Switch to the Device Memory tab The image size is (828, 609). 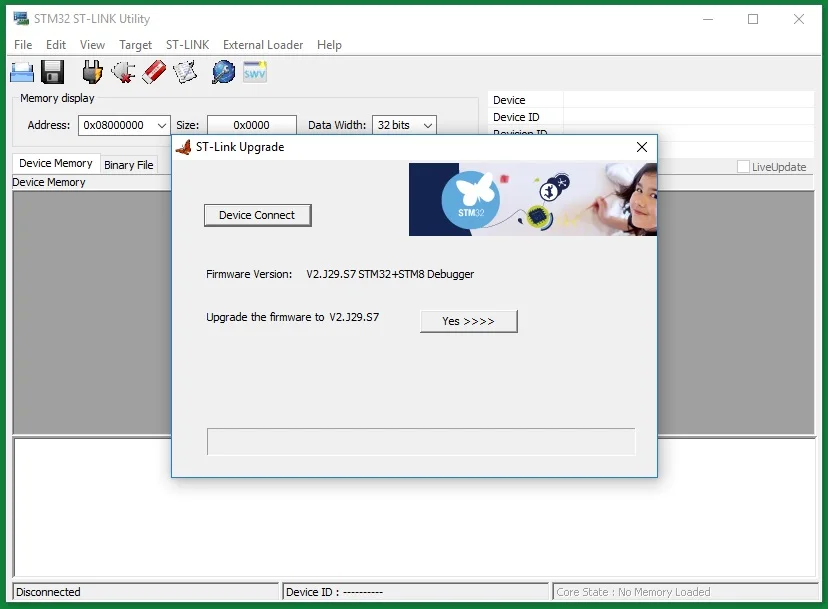(x=56, y=164)
